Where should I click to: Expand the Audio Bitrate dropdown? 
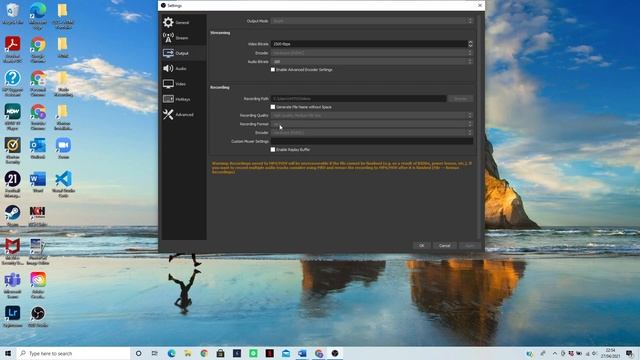tap(372, 62)
